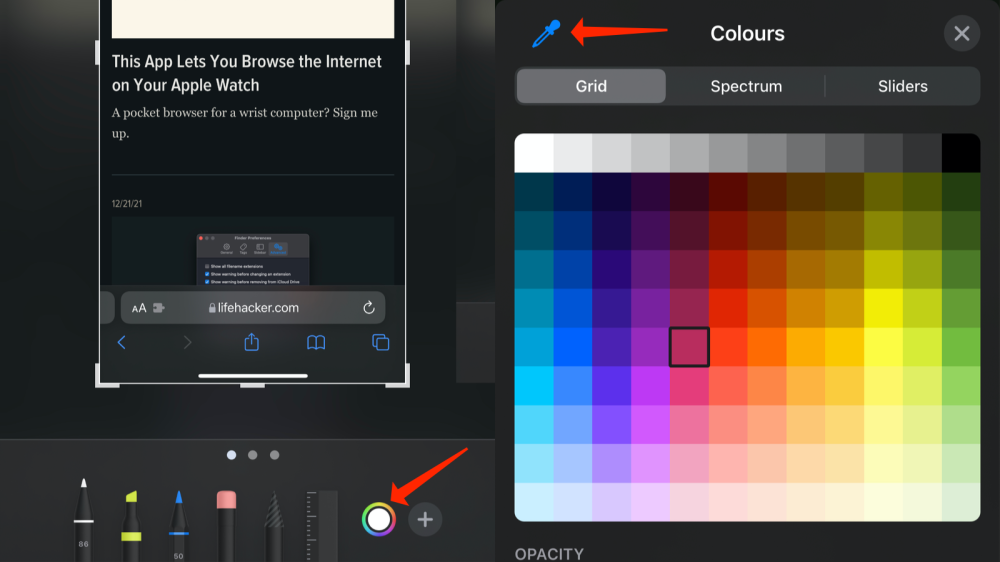Click the Safari back chevron
1000x562 pixels.
[122, 343]
